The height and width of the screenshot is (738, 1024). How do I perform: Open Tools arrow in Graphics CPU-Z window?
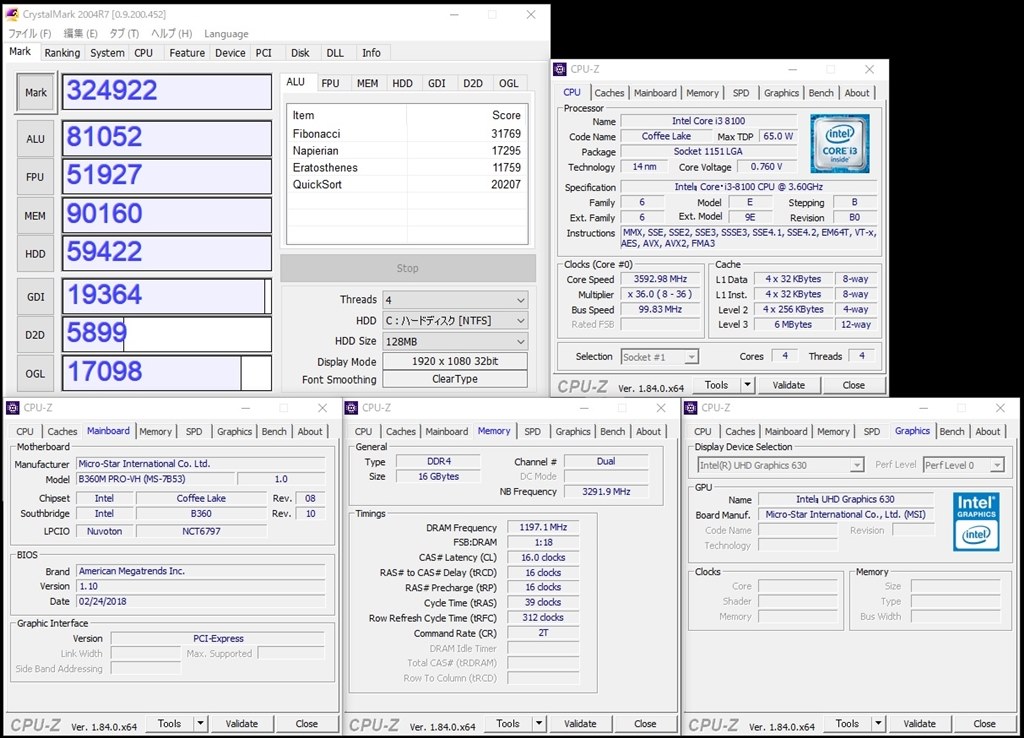point(878,724)
